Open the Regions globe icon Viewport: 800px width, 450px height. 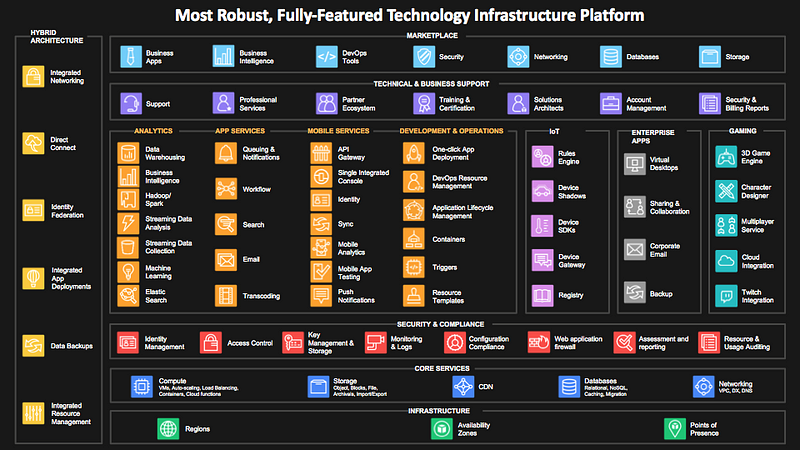[x=168, y=429]
